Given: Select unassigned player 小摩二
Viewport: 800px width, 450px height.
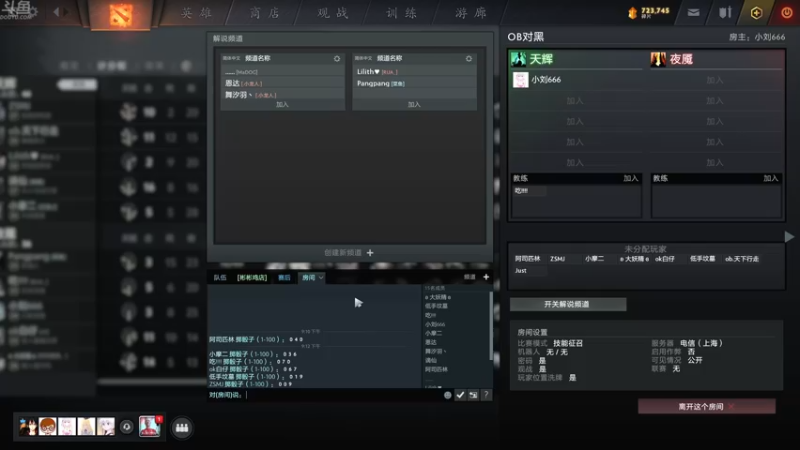Looking at the screenshot, I should 594,259.
